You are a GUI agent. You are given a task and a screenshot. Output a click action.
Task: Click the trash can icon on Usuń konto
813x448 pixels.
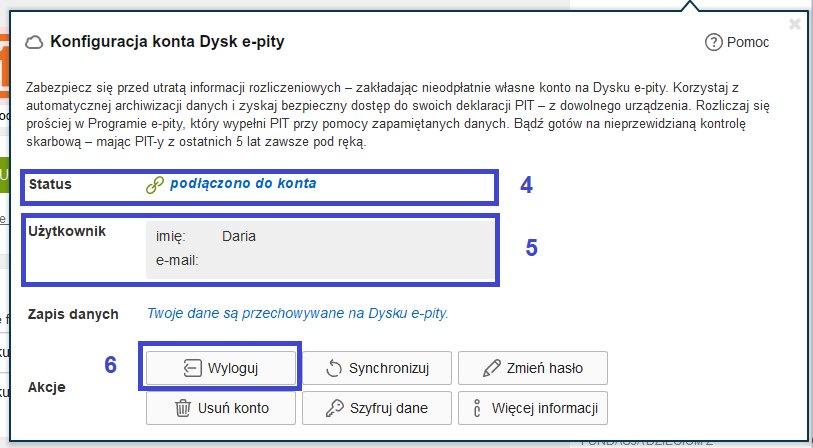[183, 407]
